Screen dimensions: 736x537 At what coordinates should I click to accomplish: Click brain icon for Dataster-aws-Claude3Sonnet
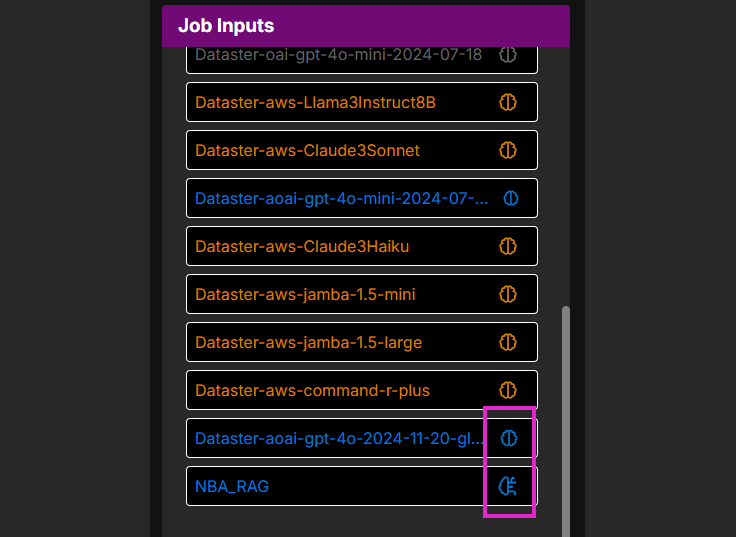508,150
